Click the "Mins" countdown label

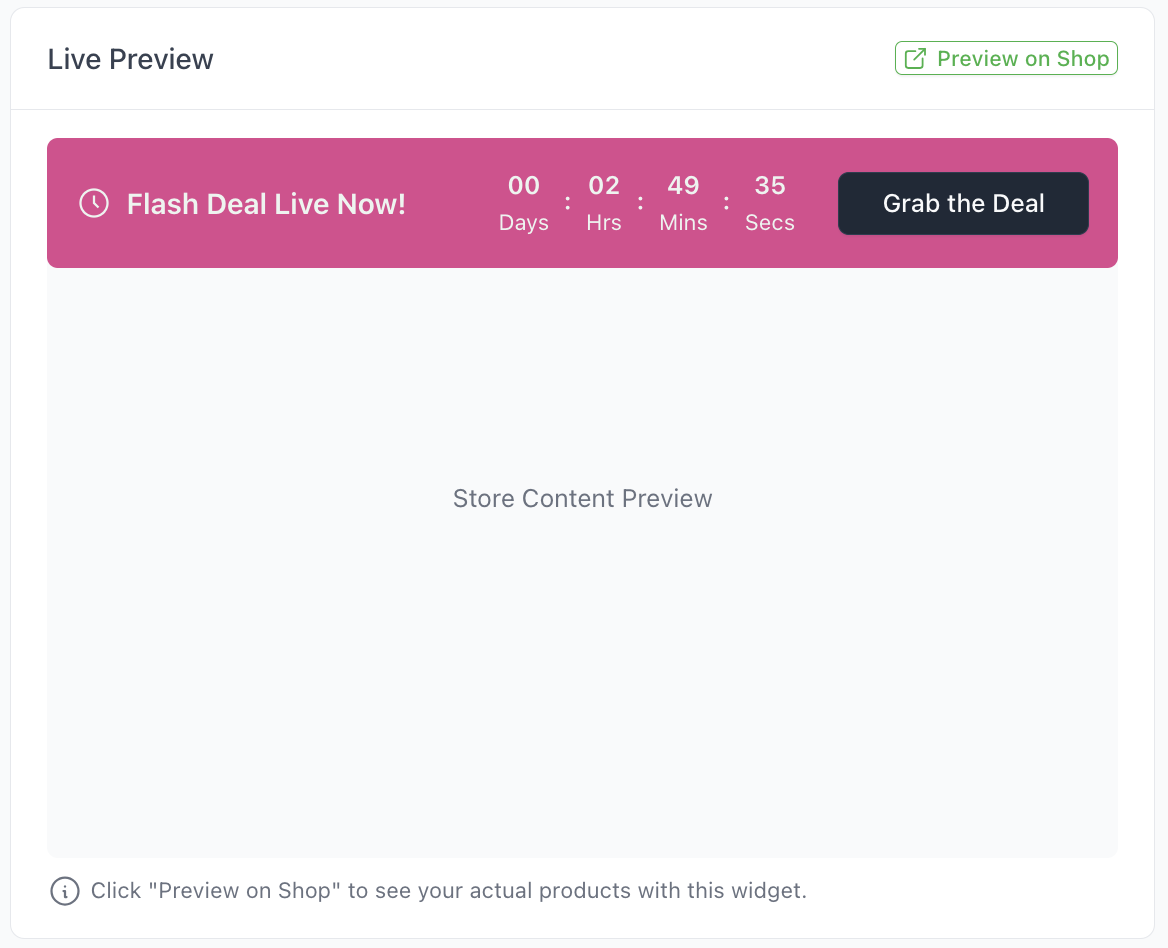[683, 223]
